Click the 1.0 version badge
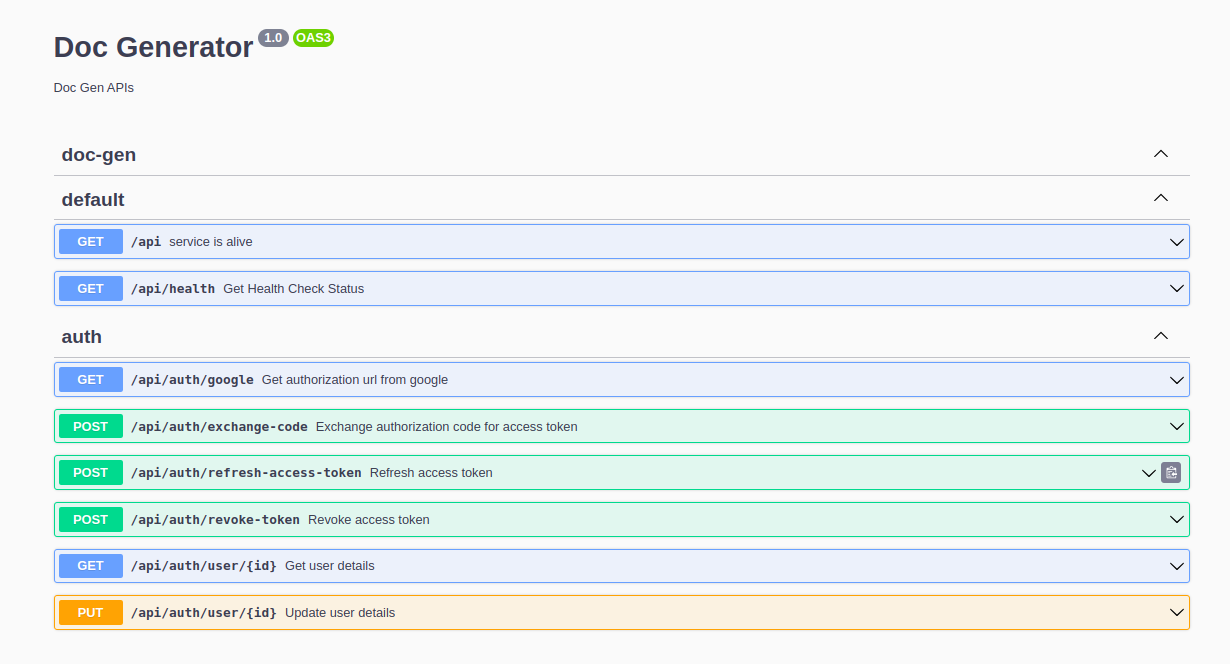 tap(273, 38)
